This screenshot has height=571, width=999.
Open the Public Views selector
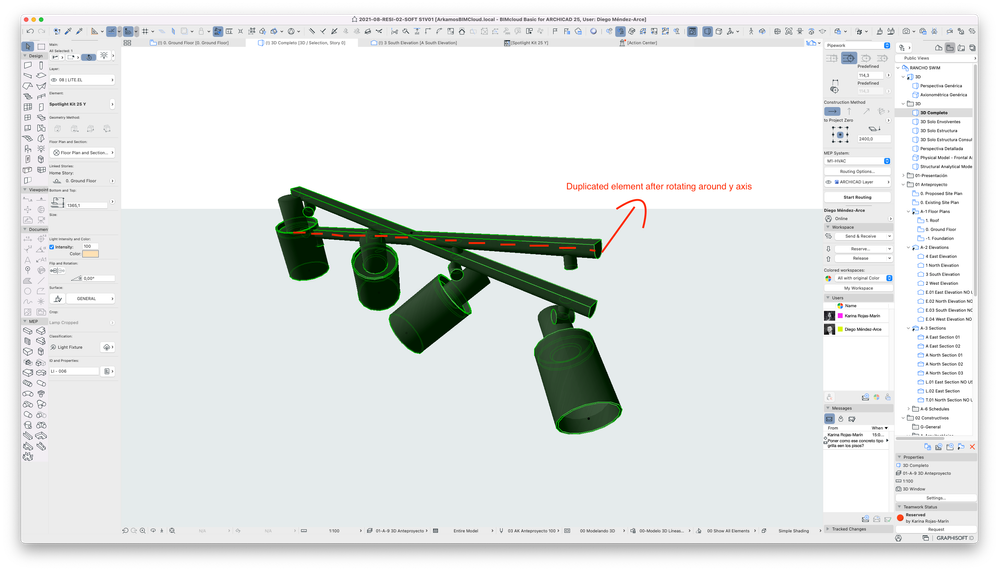935,58
